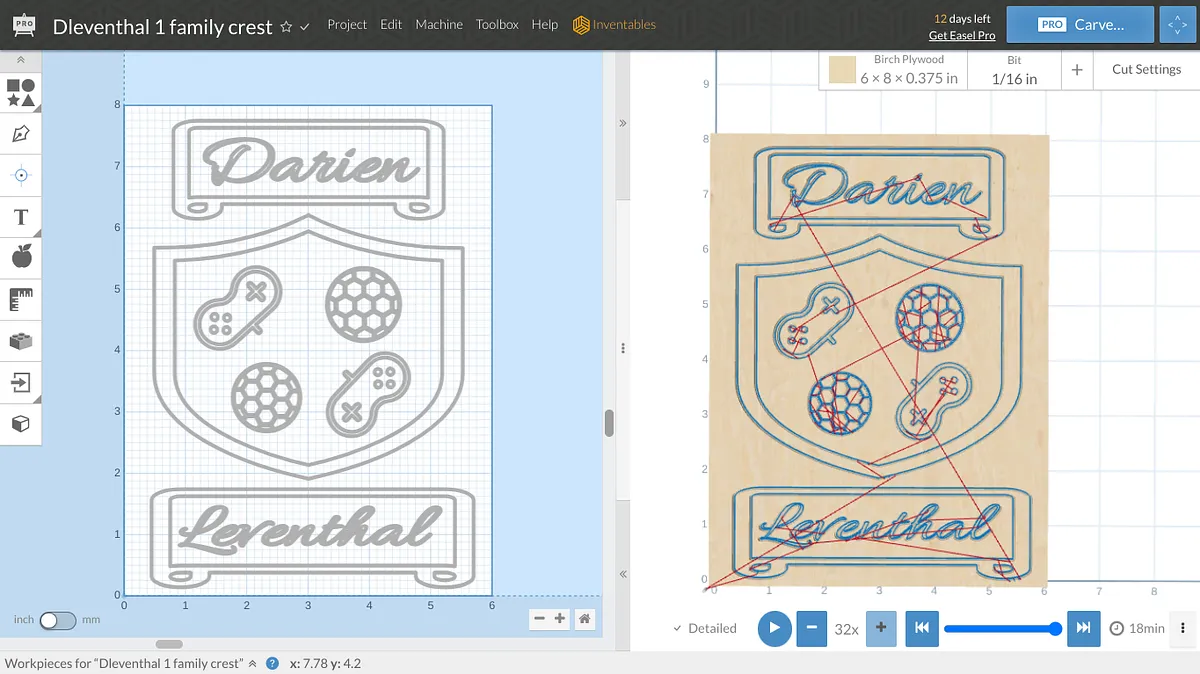Open the 3D cube tool
Screen dimensions: 1200x674
[x=21, y=424]
